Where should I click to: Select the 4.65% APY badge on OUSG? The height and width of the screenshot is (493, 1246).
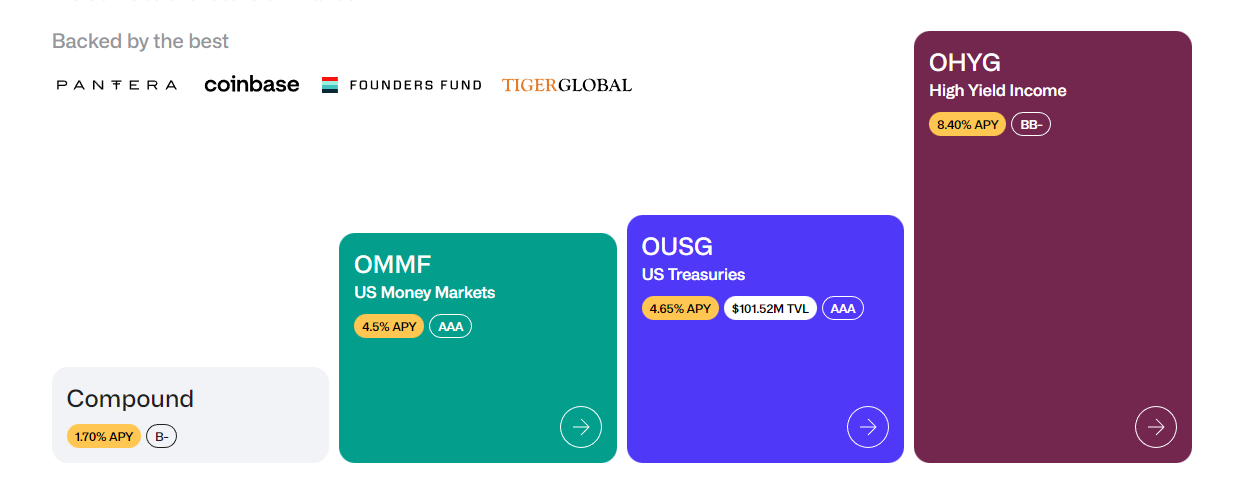click(x=680, y=308)
